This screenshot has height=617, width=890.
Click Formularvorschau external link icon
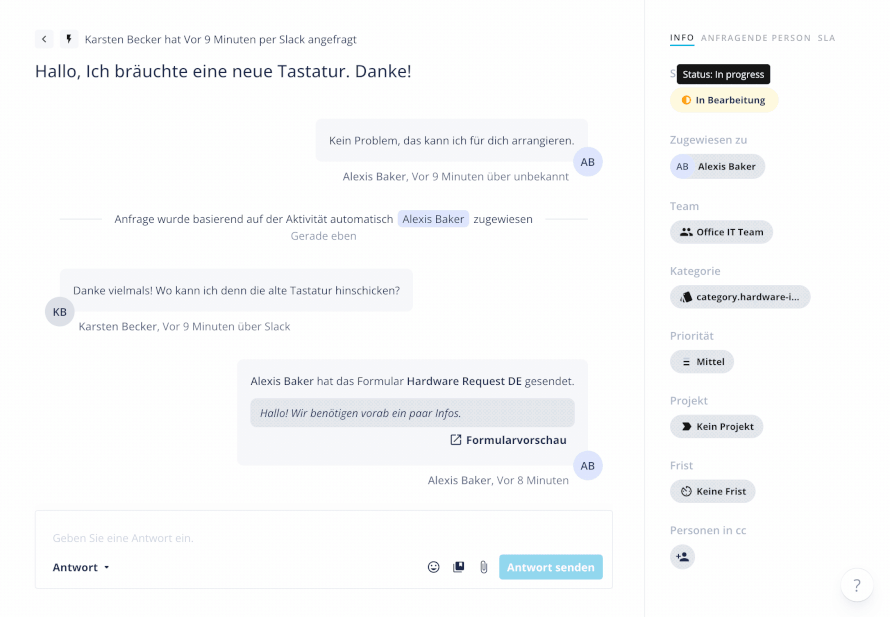pyautogui.click(x=456, y=440)
